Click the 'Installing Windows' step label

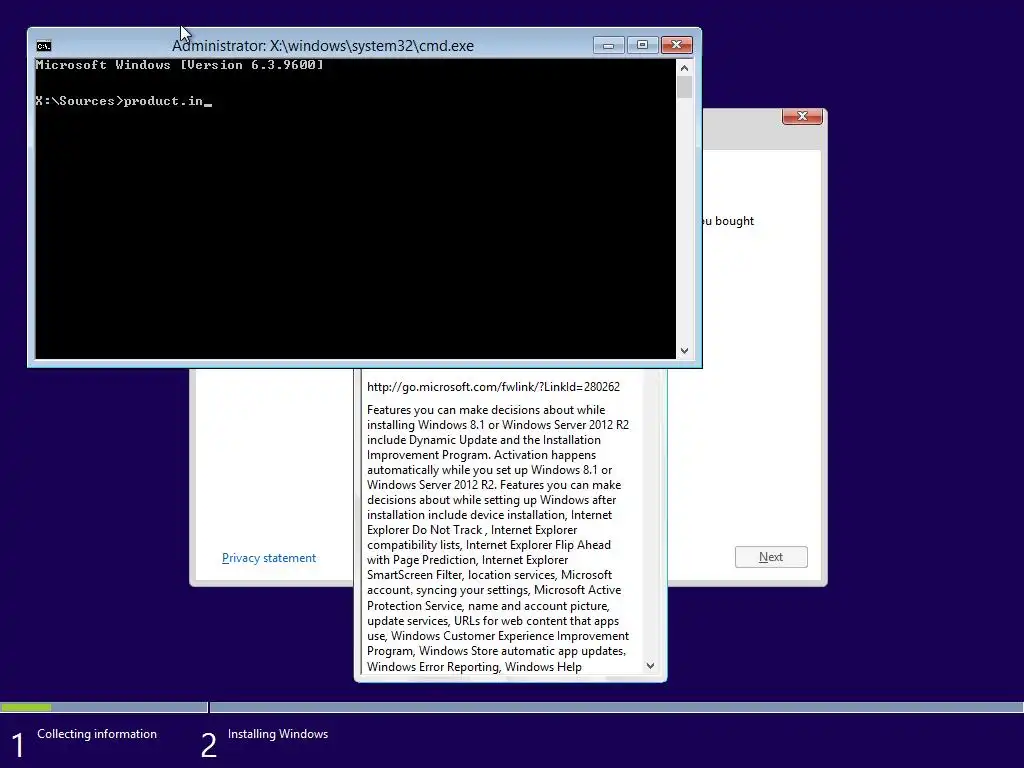[278, 734]
